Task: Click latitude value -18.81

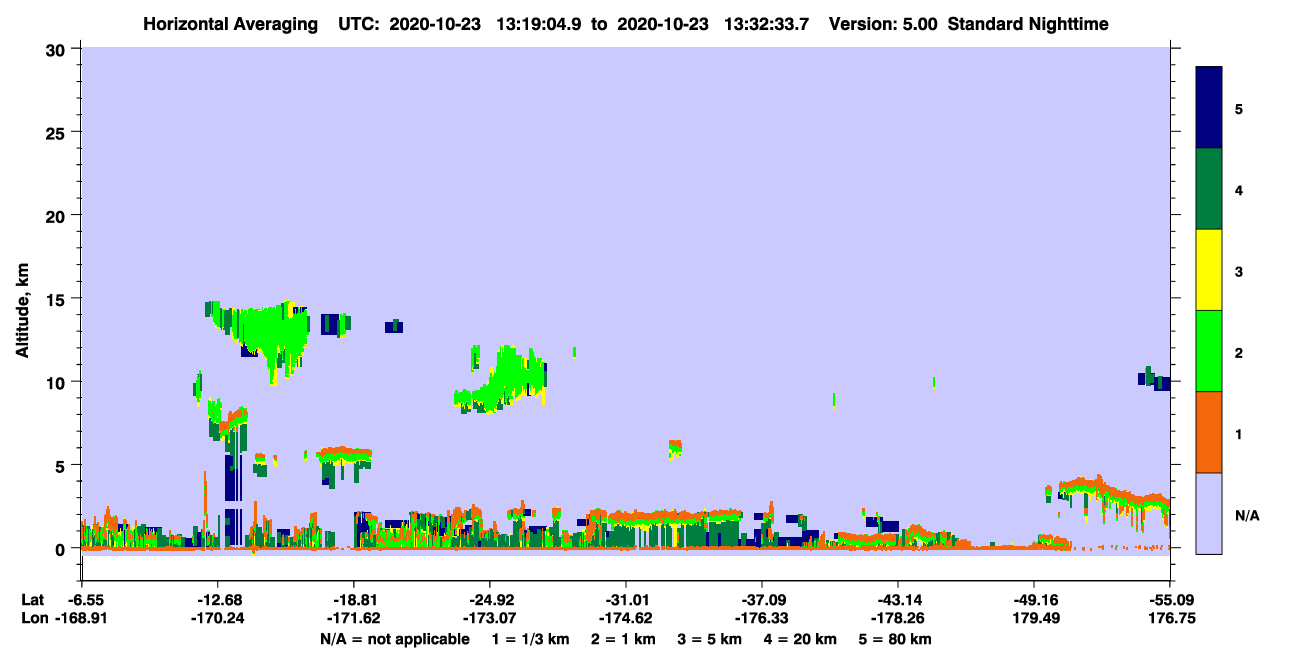Action: (x=354, y=600)
